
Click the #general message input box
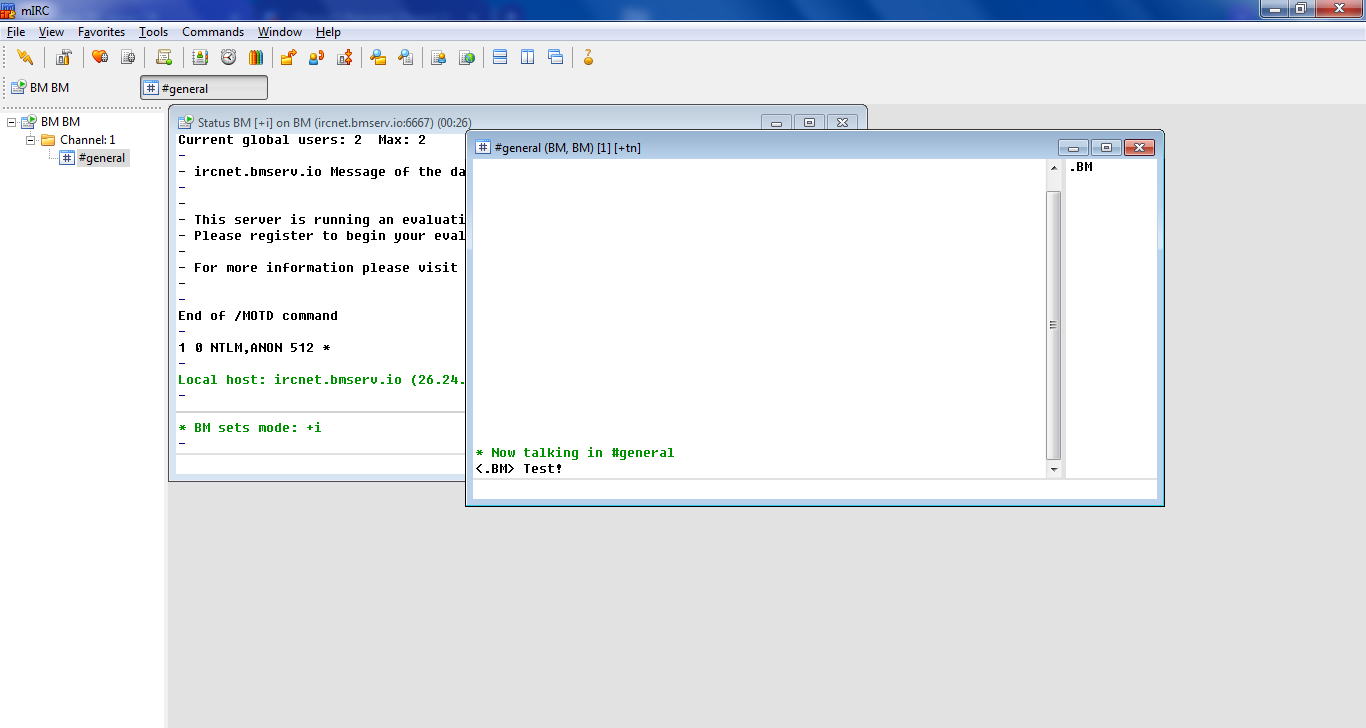(x=814, y=489)
